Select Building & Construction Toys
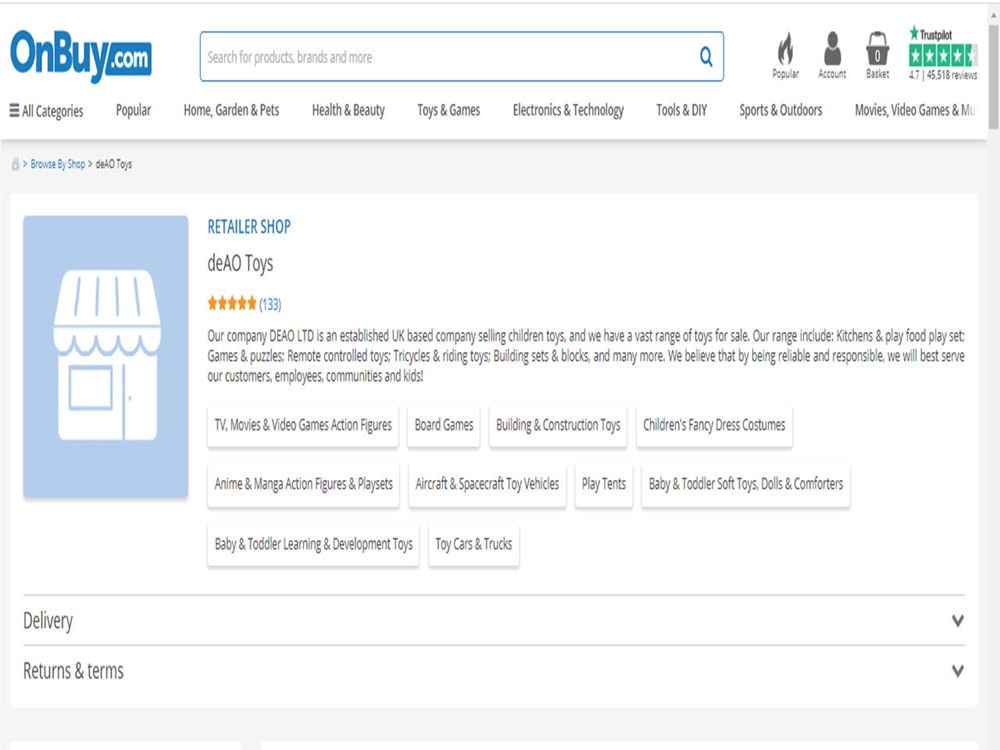Viewport: 1000px width, 750px height. [x=558, y=425]
